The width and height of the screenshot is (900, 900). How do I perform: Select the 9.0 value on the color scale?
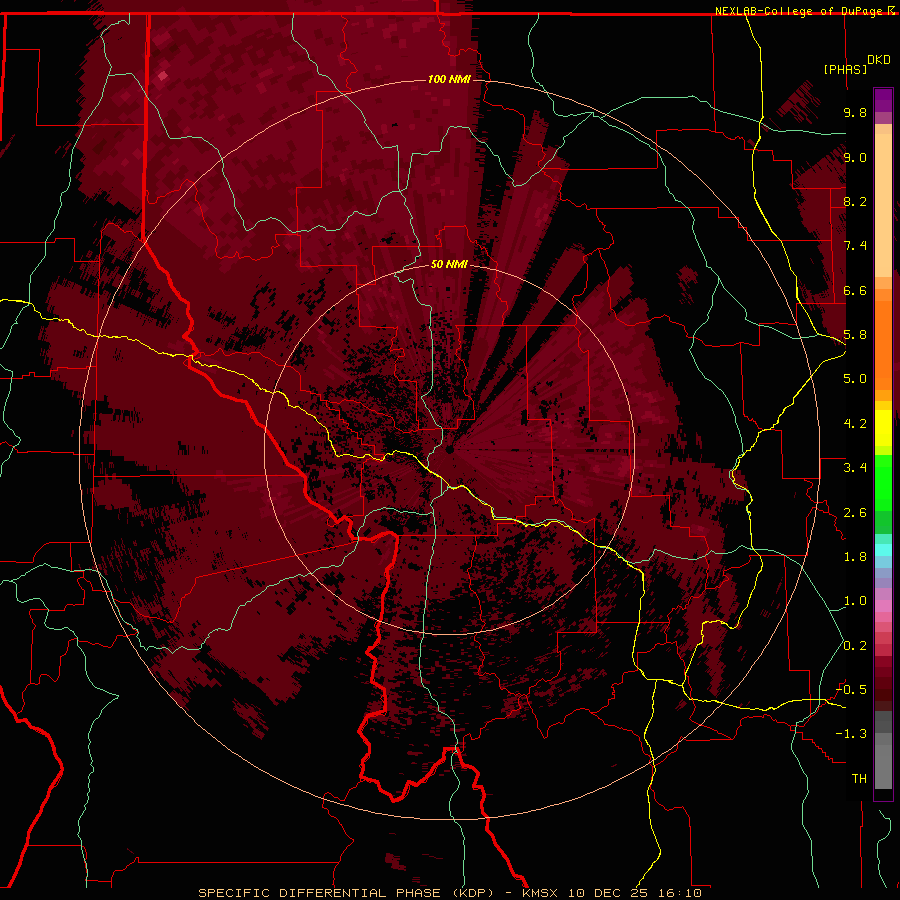855,157
